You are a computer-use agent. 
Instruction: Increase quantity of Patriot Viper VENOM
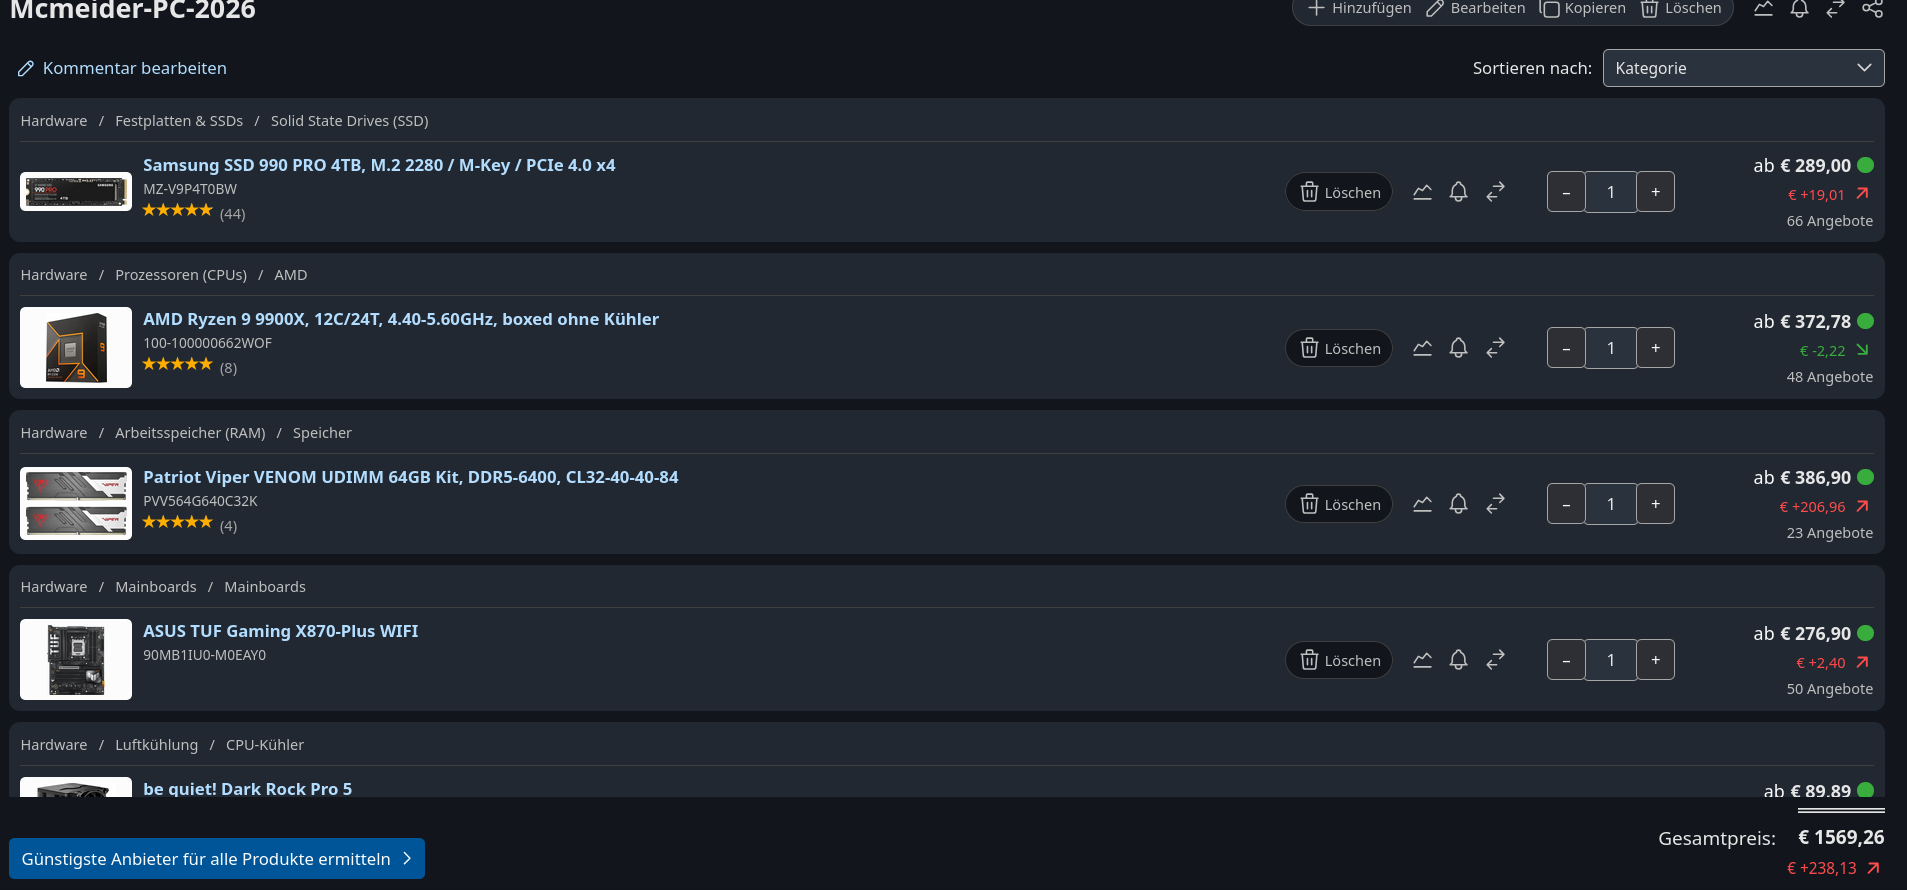click(x=1655, y=504)
